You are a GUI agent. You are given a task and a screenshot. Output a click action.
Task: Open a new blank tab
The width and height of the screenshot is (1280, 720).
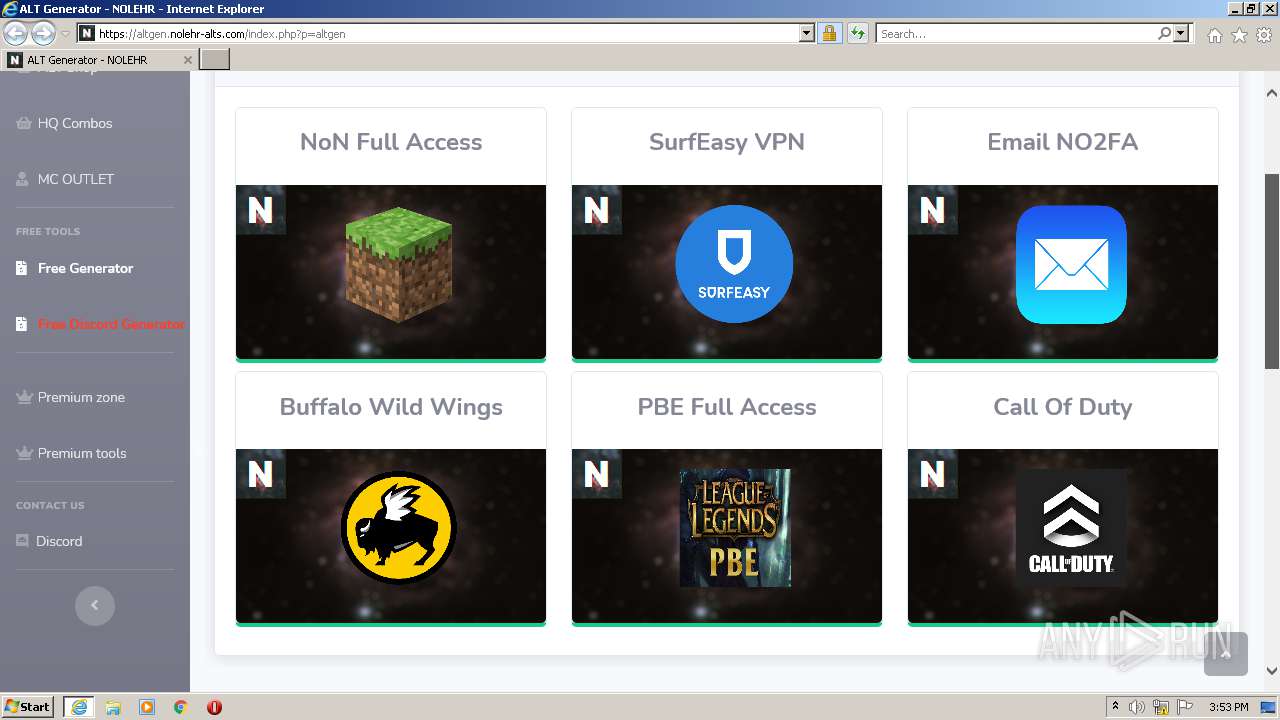[x=215, y=60]
